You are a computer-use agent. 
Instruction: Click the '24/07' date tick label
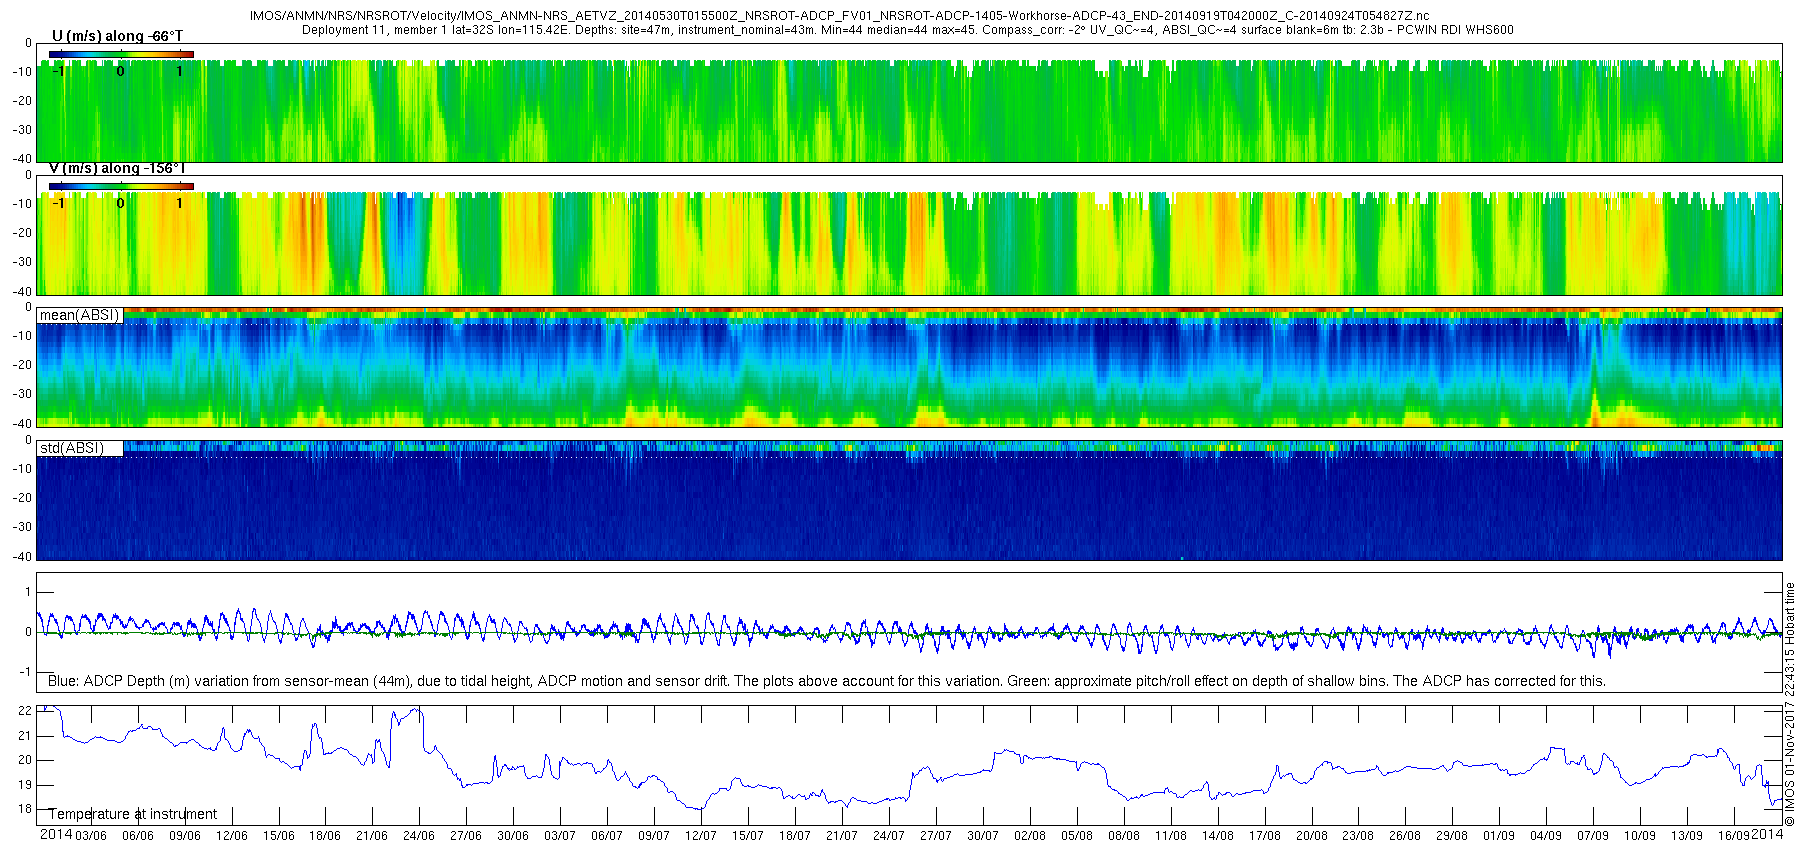[889, 836]
